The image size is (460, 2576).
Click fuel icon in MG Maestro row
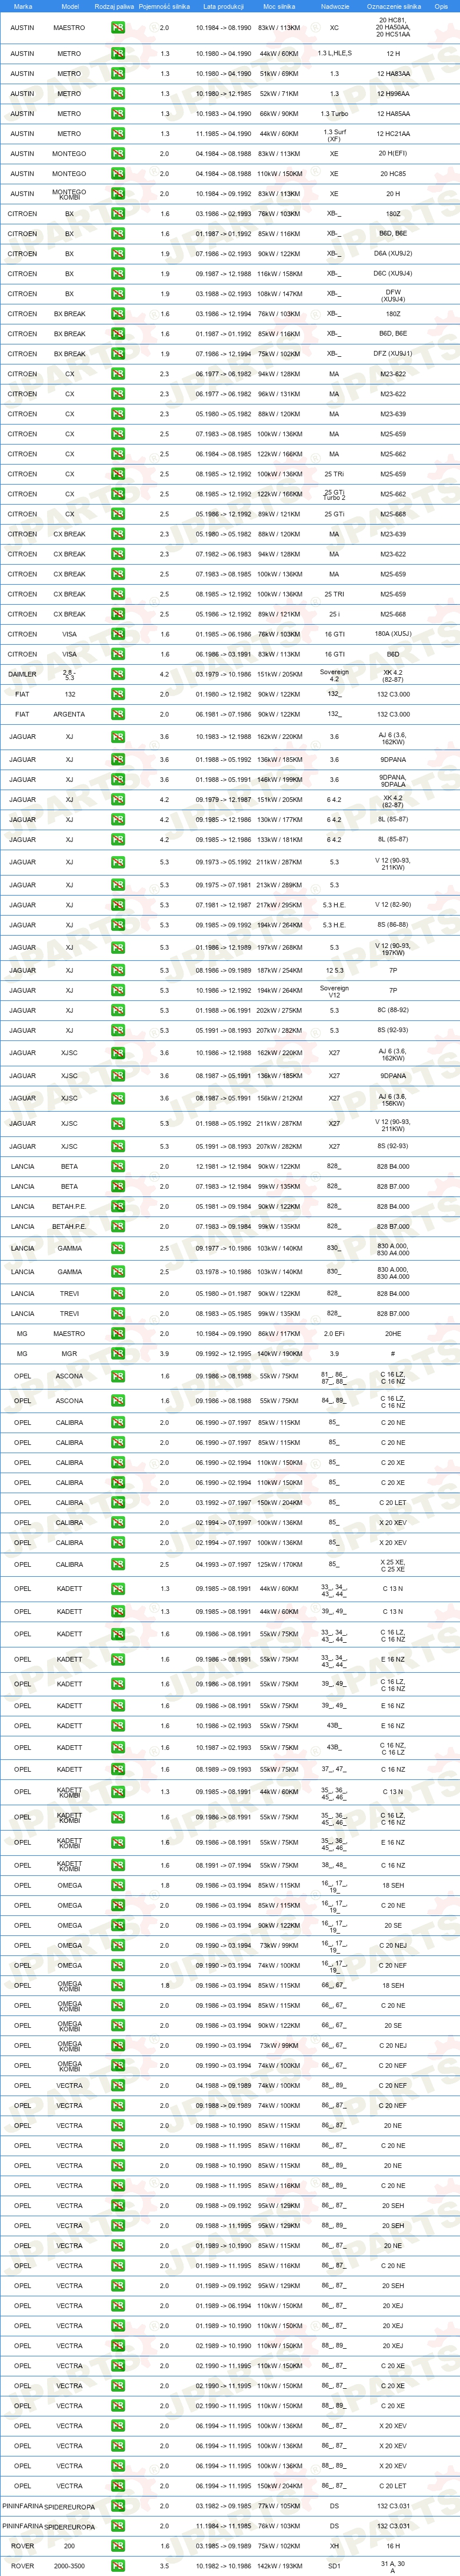coord(118,1334)
